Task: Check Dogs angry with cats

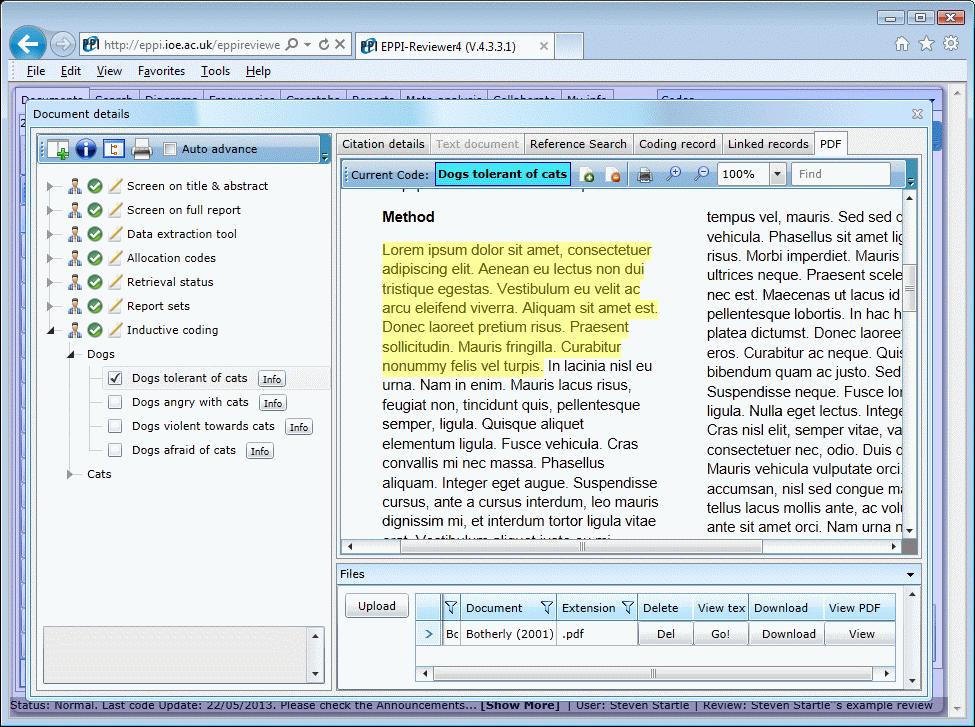Action: click(x=115, y=402)
